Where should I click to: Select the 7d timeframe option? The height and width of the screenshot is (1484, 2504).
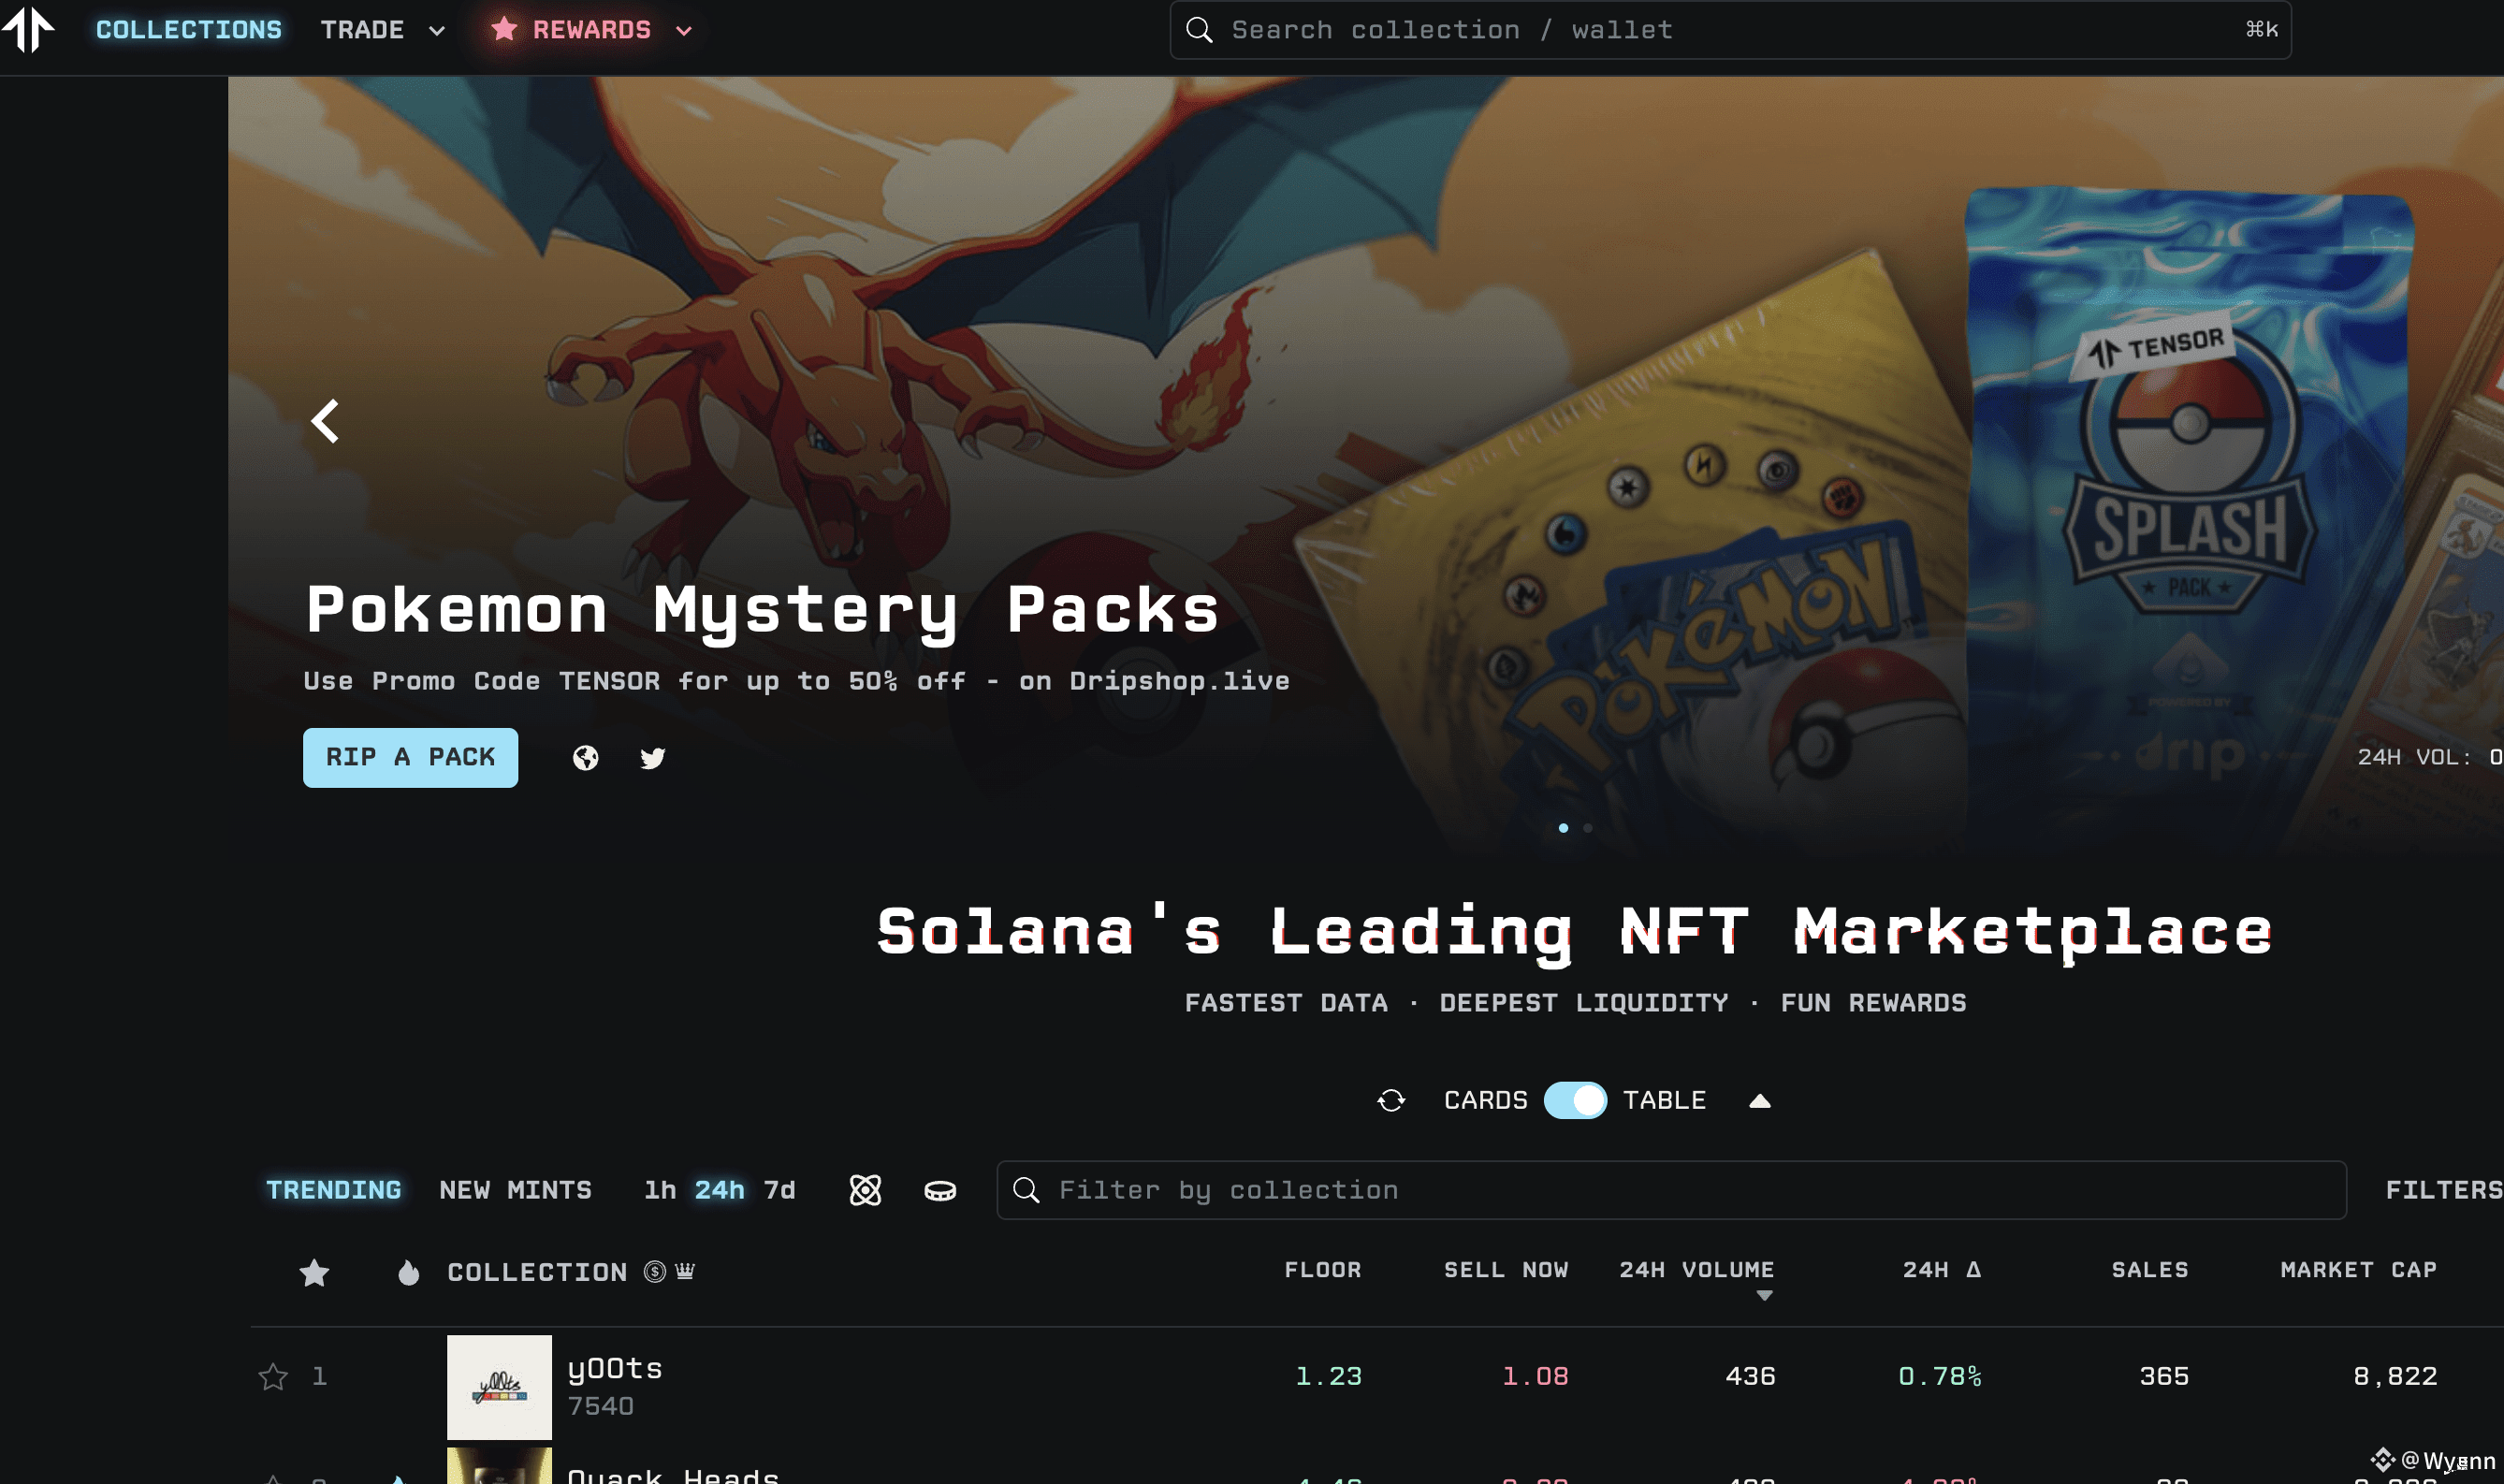(779, 1190)
